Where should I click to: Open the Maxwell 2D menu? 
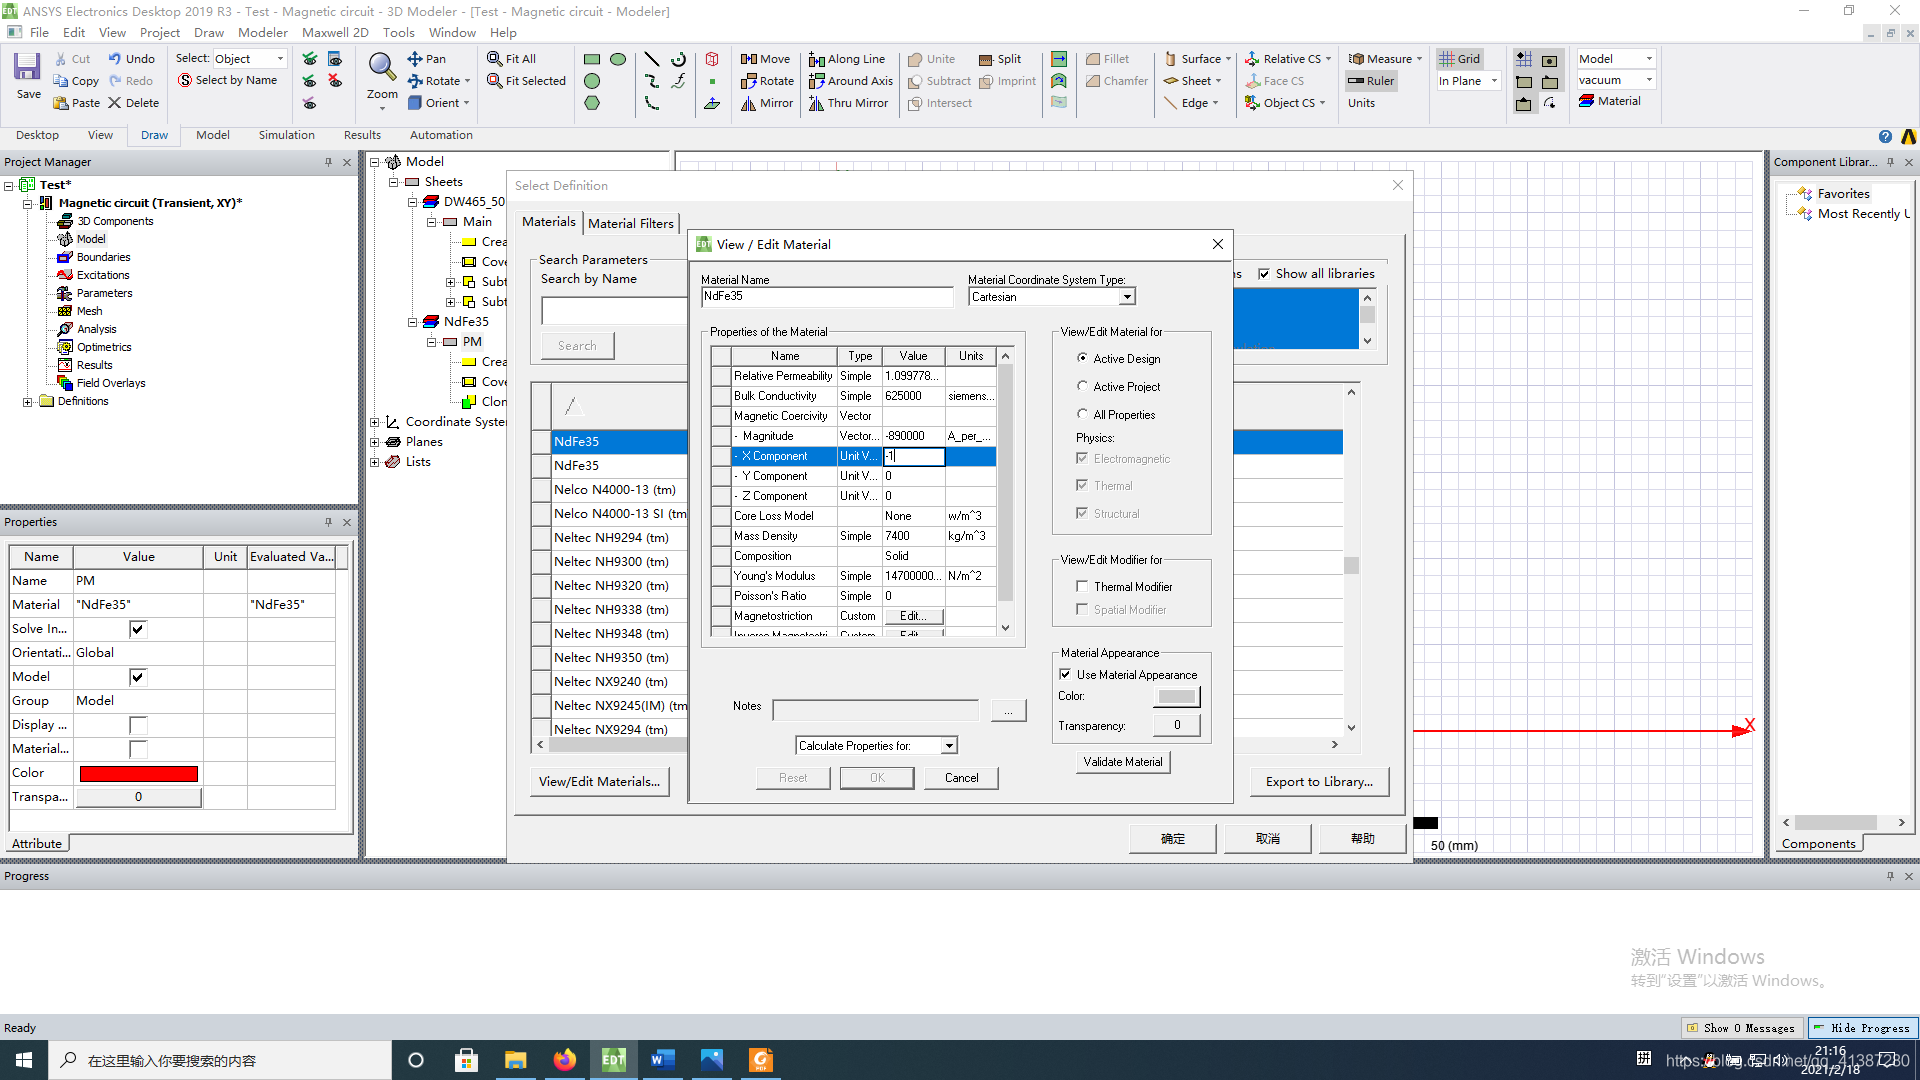pyautogui.click(x=335, y=32)
